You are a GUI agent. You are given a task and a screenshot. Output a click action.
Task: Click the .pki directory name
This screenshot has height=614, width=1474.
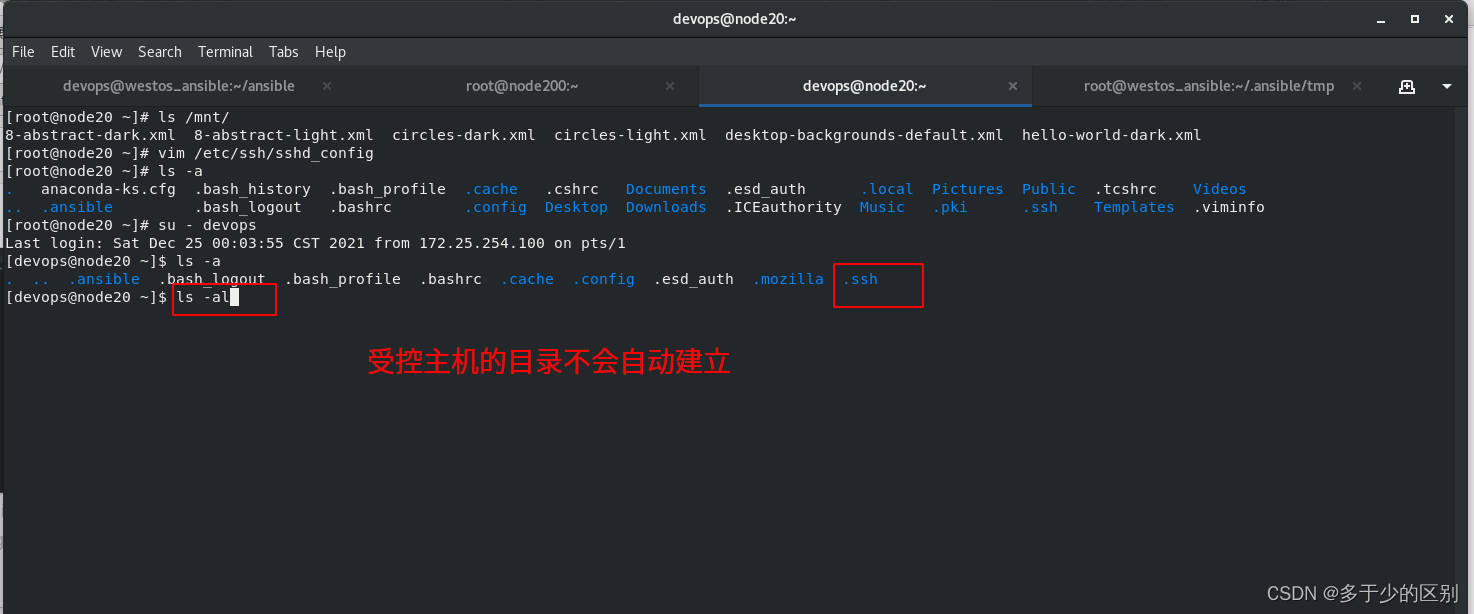[950, 207]
